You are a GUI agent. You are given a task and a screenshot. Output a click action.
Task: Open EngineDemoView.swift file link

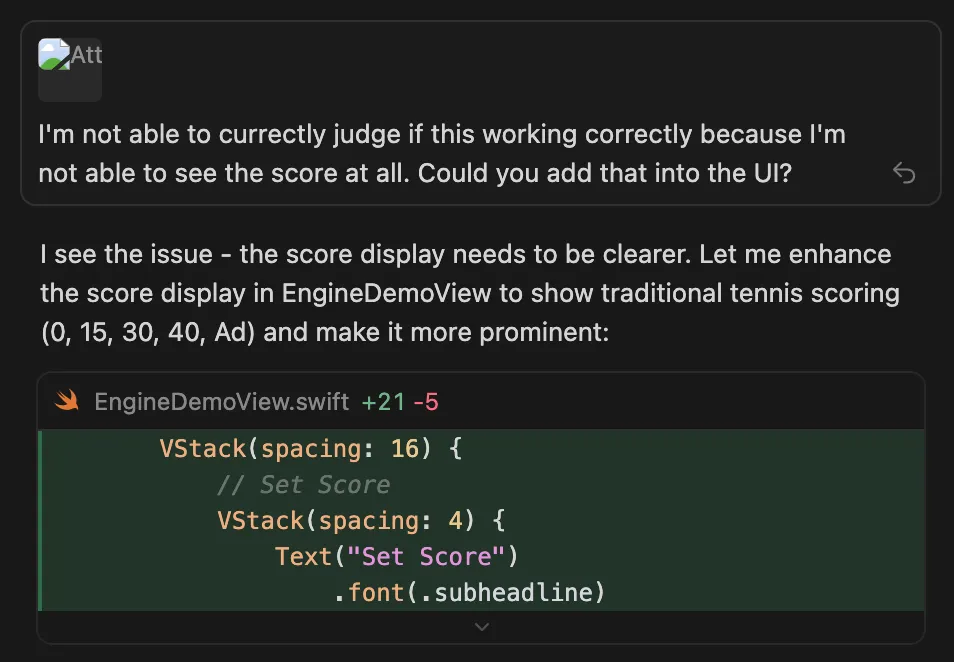pos(221,402)
